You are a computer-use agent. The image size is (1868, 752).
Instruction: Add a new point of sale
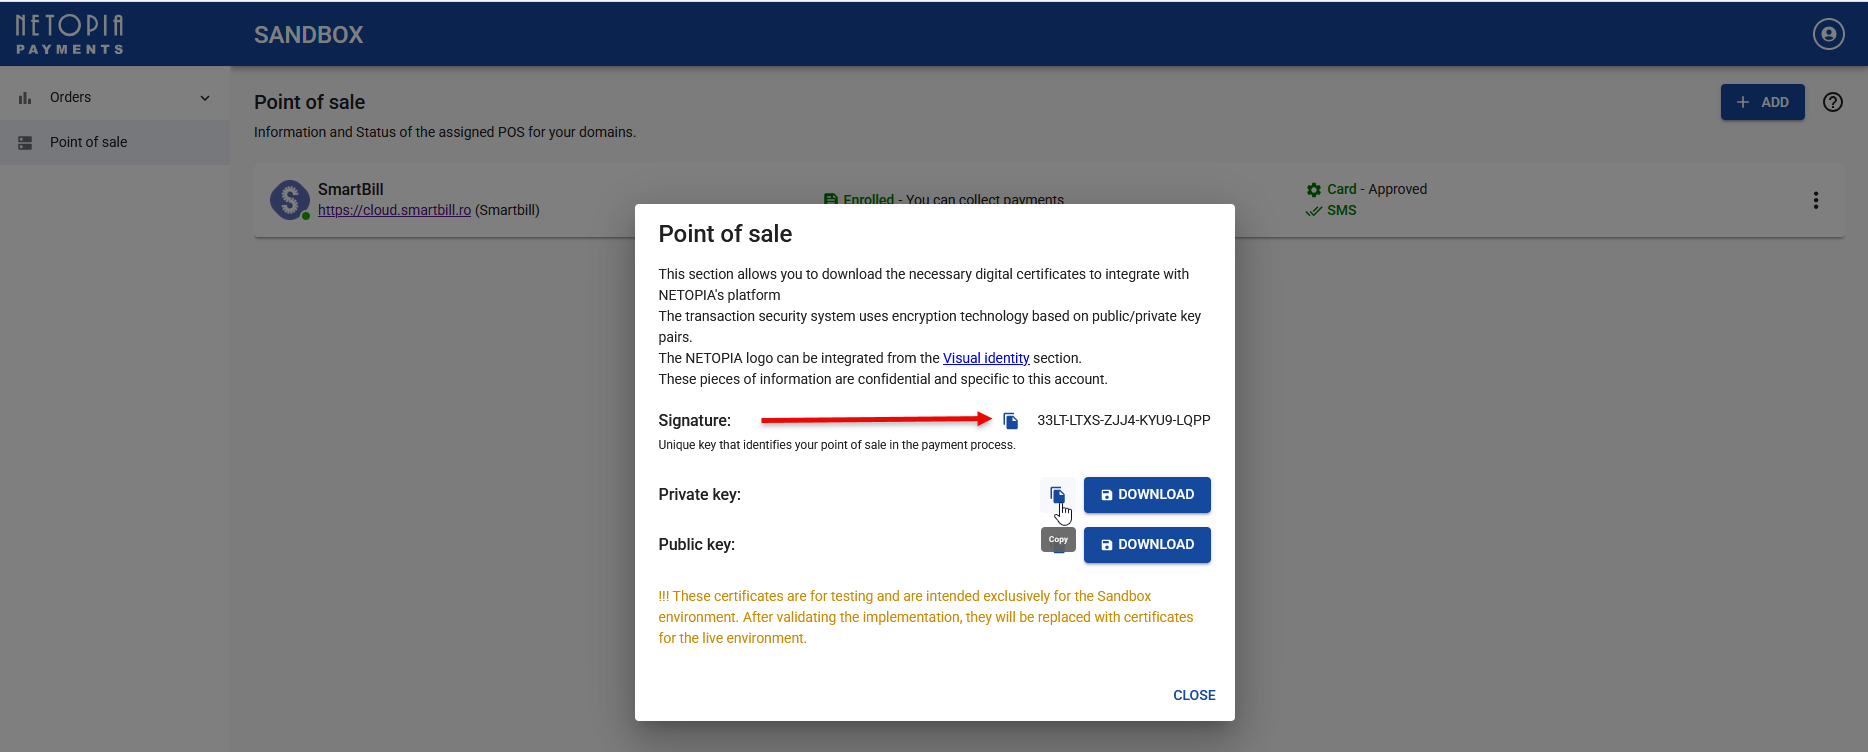(1762, 102)
